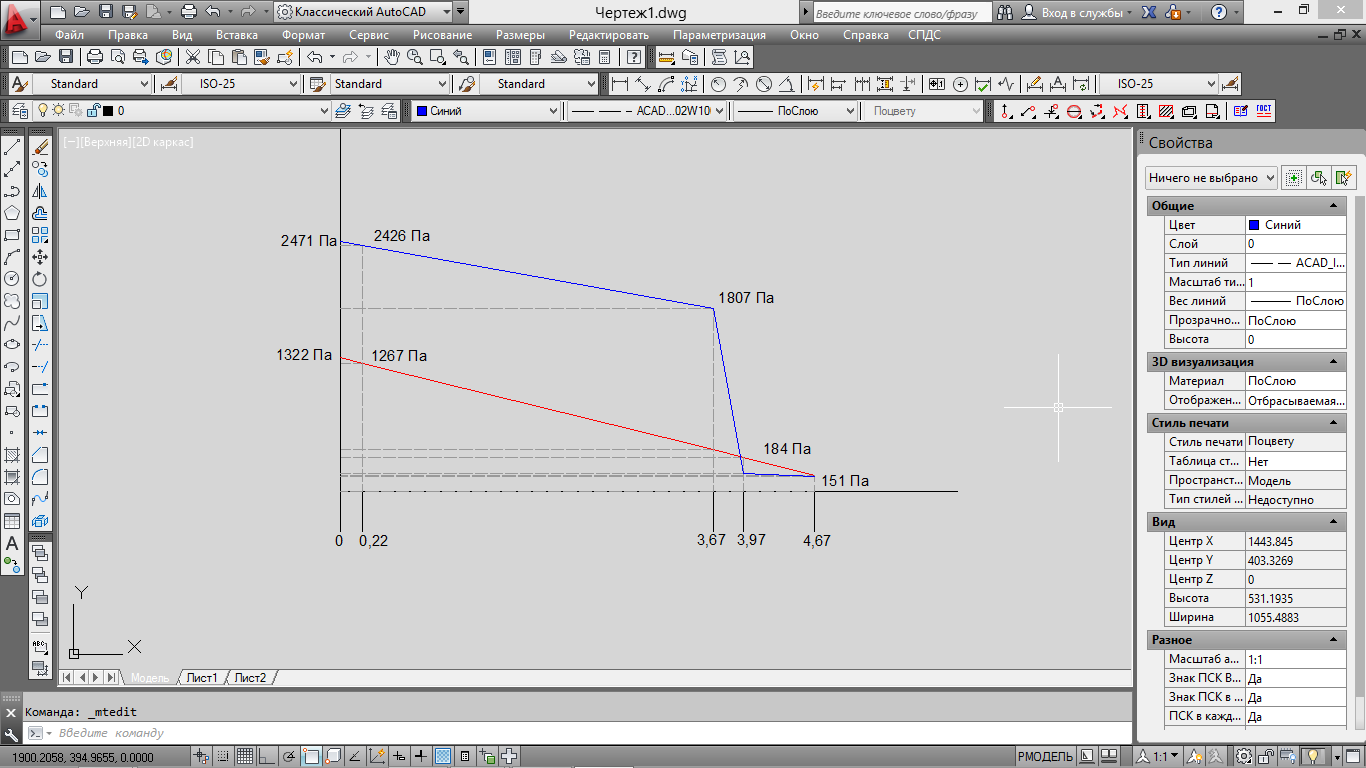
Task: Click the Plot printer icon in standard toolbar
Action: (x=95, y=57)
